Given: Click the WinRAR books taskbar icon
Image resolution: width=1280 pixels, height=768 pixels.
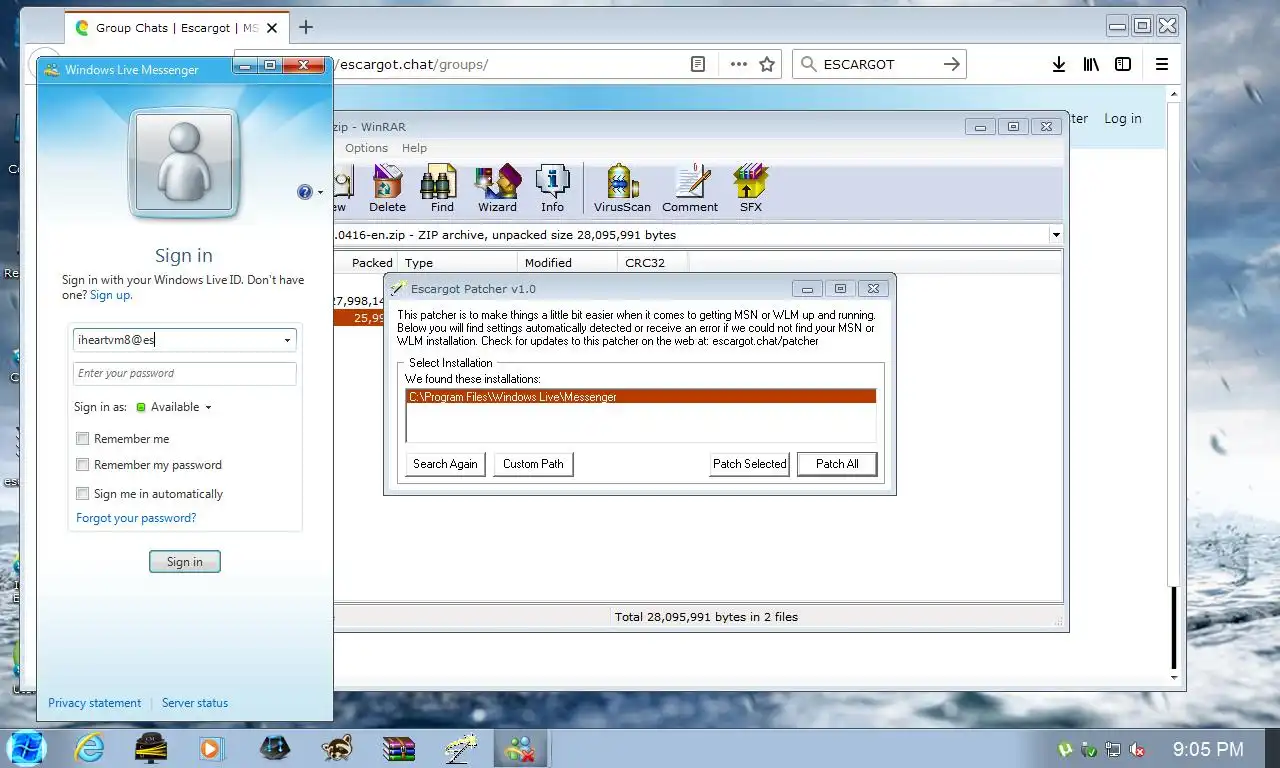Looking at the screenshot, I should 399,748.
